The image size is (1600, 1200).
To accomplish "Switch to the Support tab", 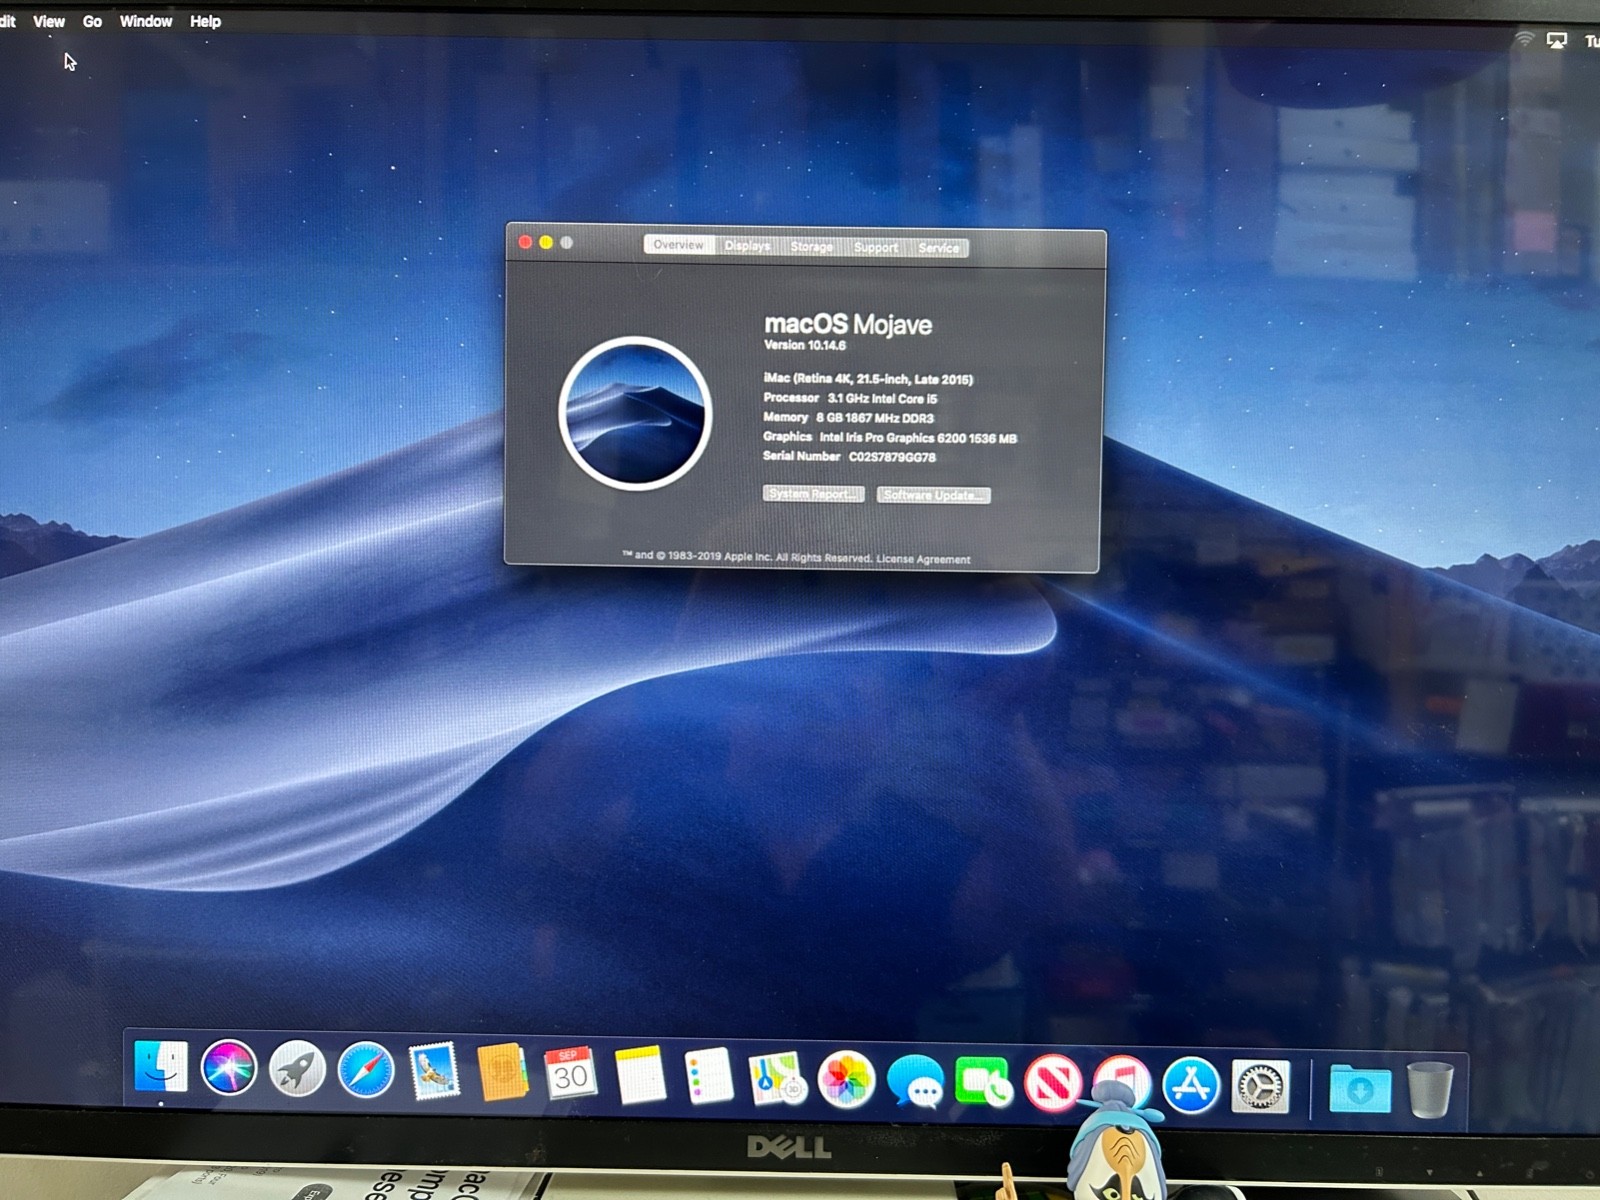I will tap(876, 247).
